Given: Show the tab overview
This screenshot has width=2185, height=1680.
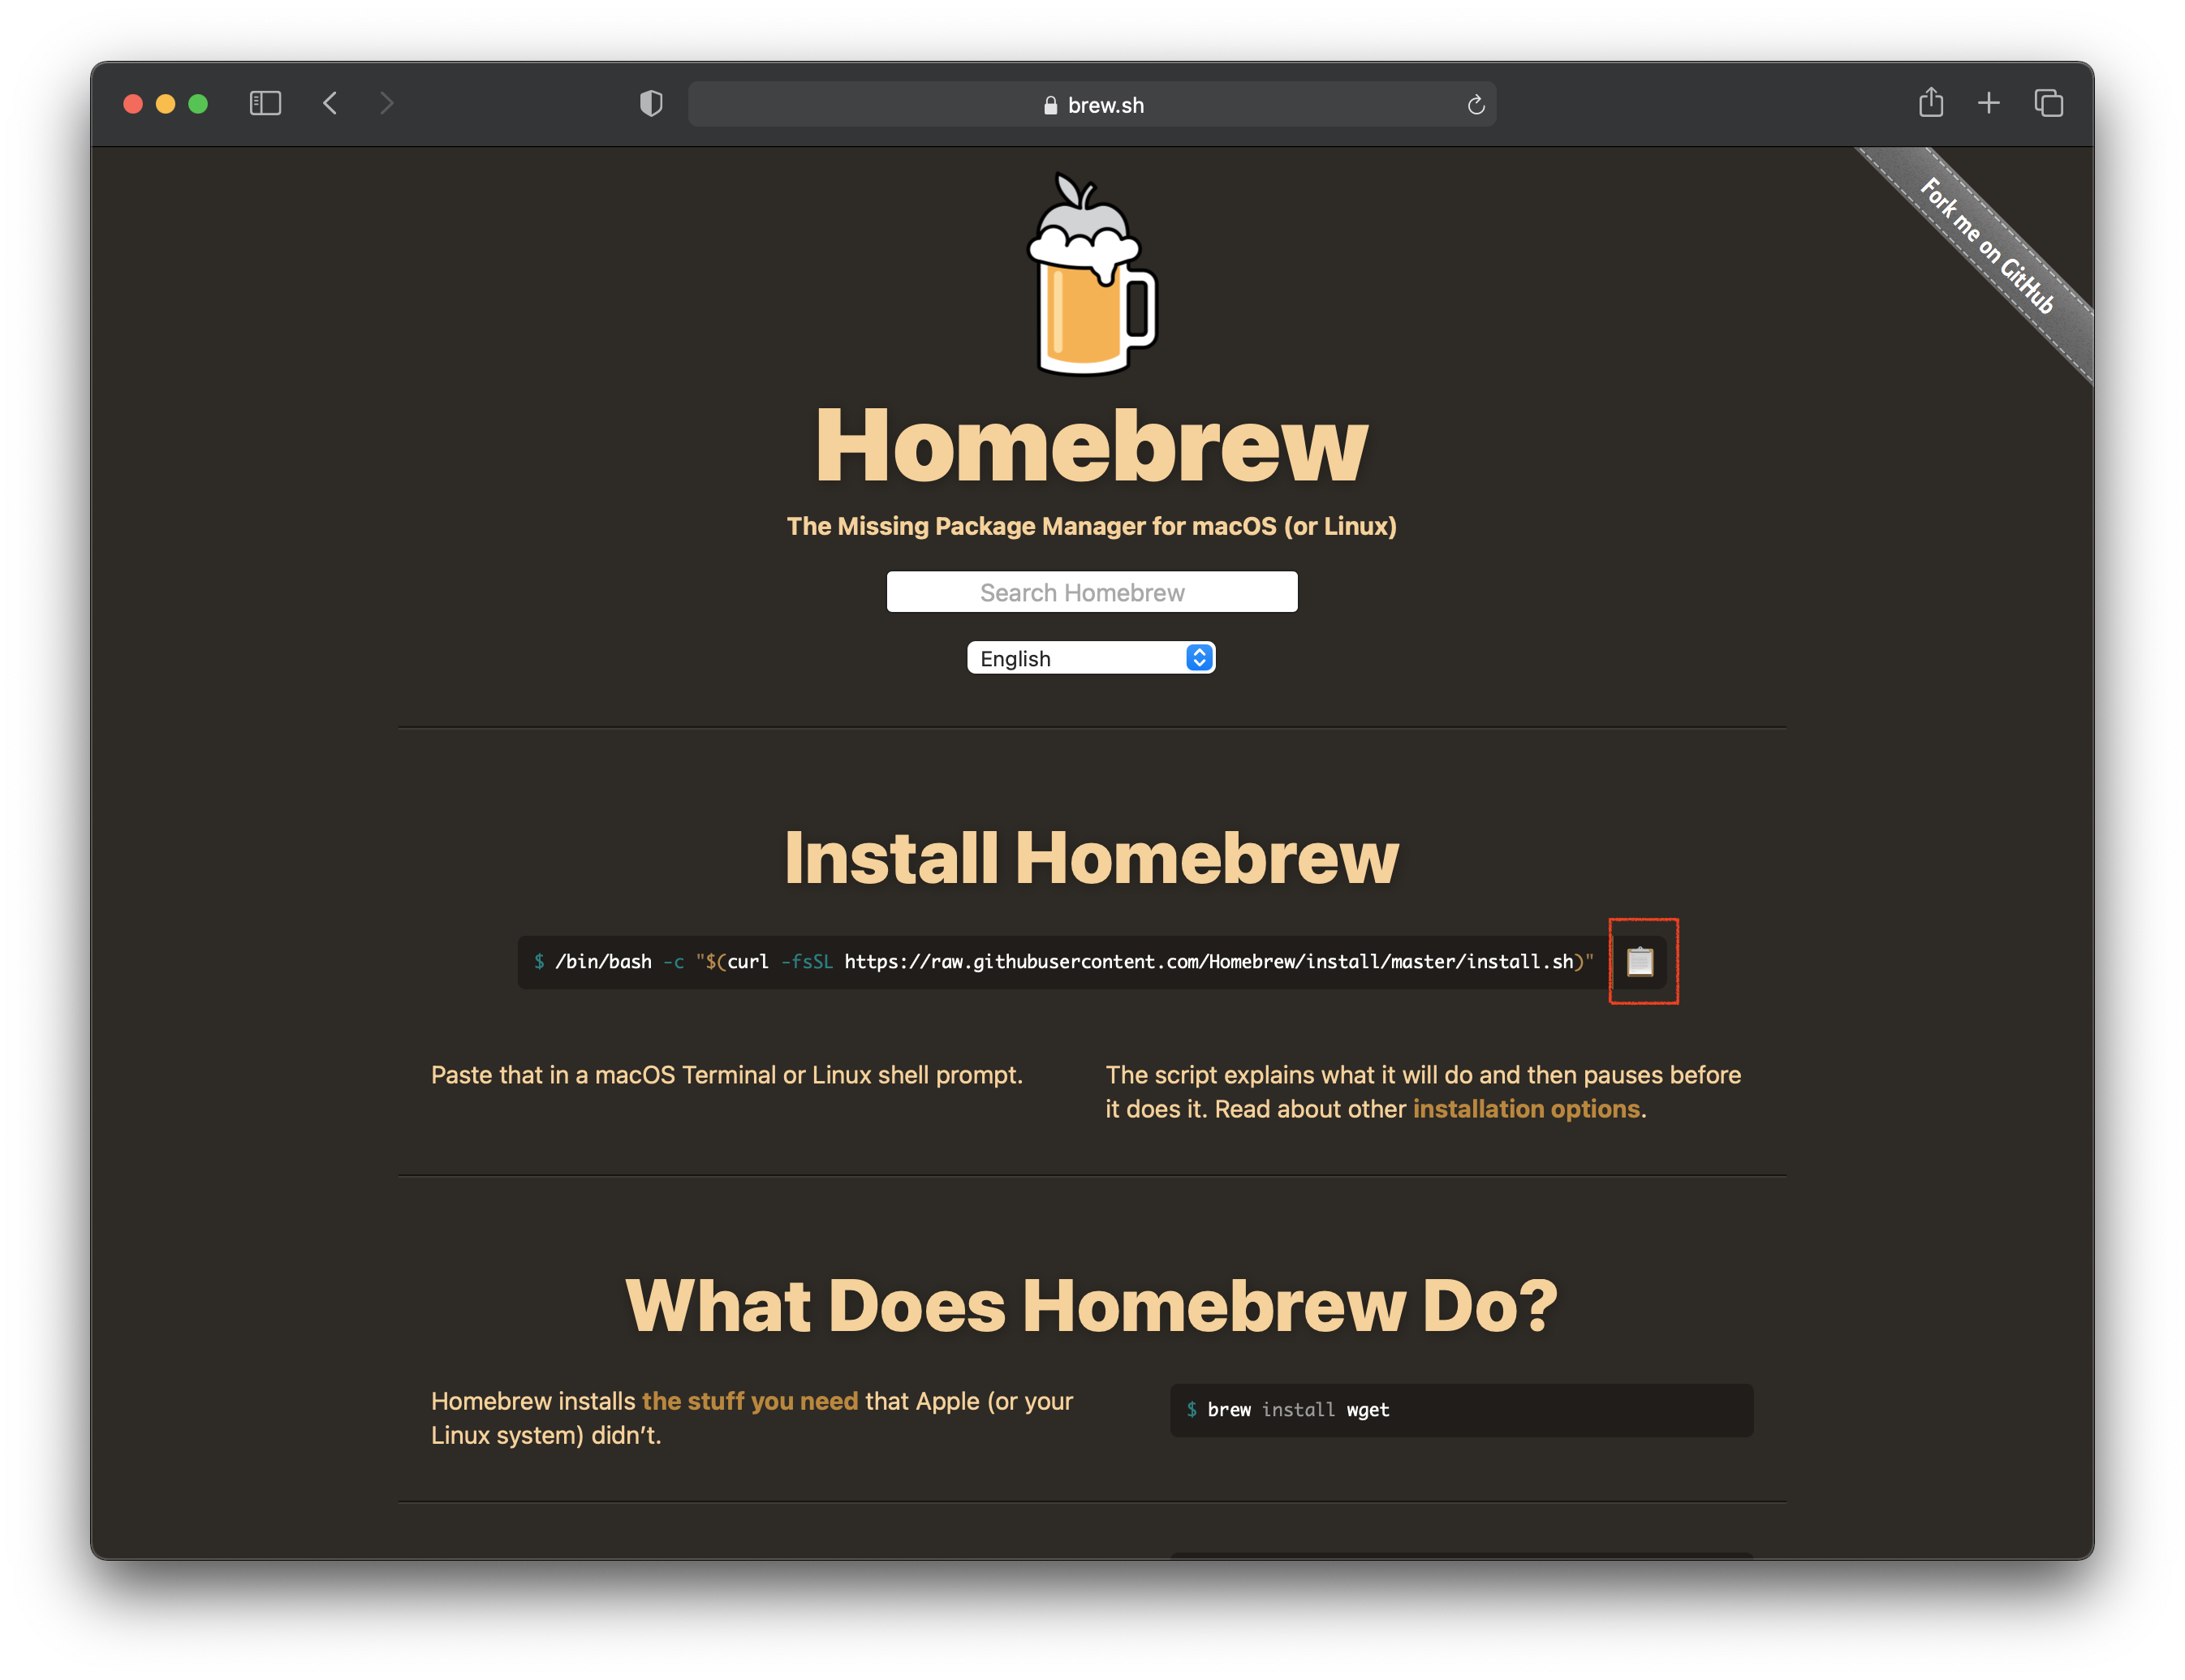Looking at the screenshot, I should click(x=2049, y=103).
